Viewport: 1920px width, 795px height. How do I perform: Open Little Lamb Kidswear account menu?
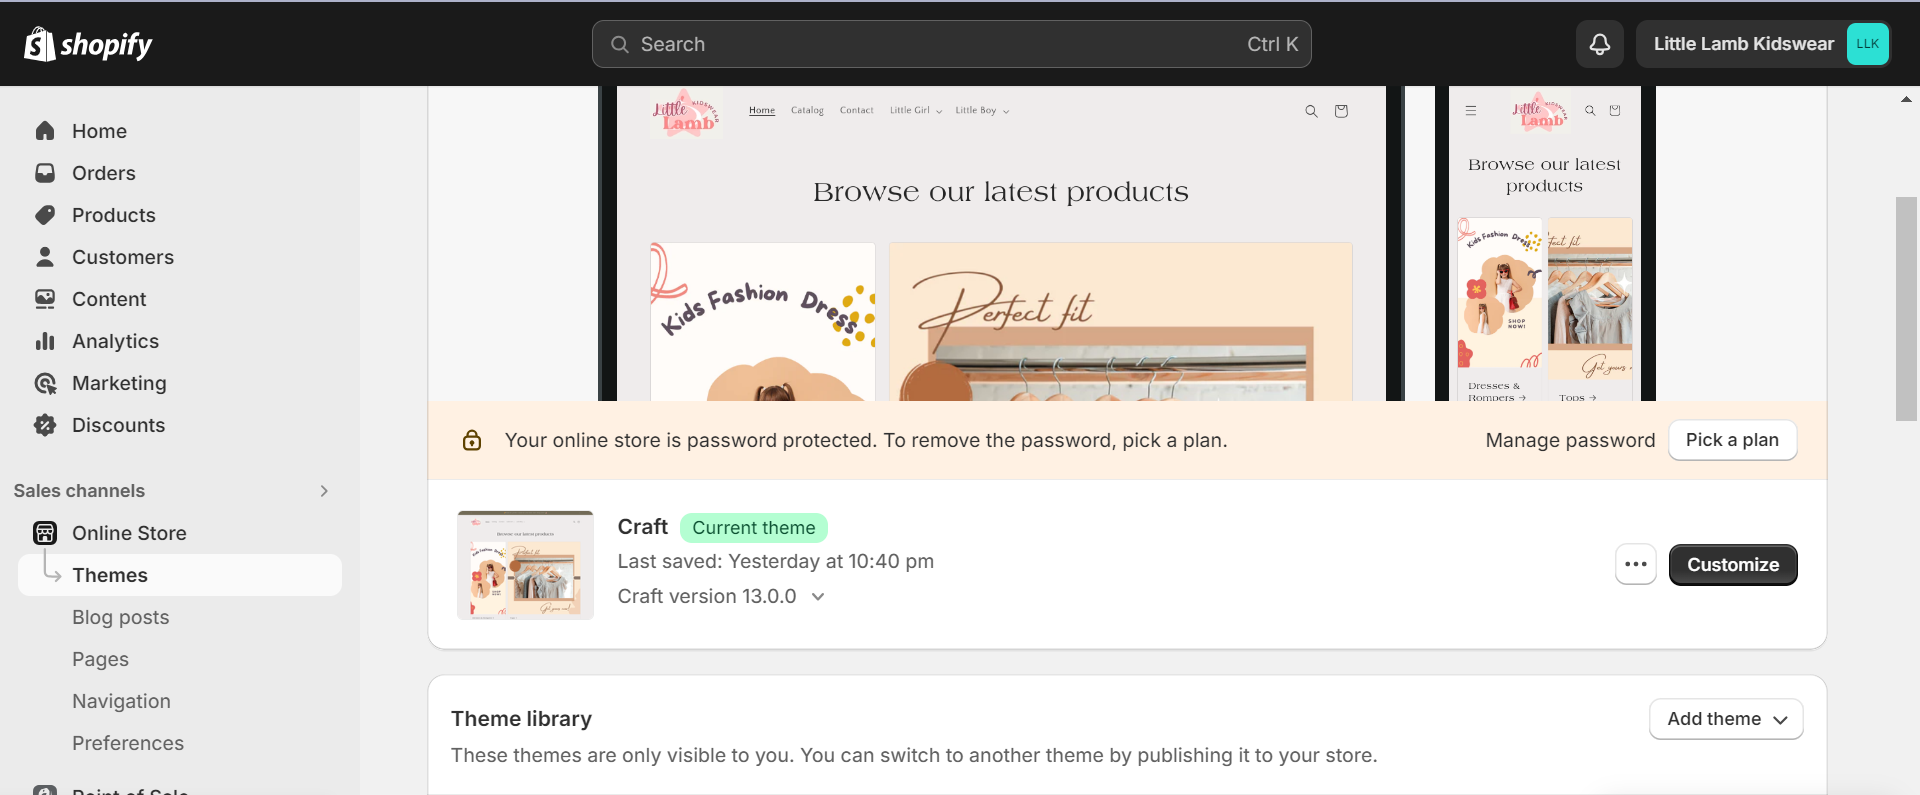click(x=1763, y=44)
